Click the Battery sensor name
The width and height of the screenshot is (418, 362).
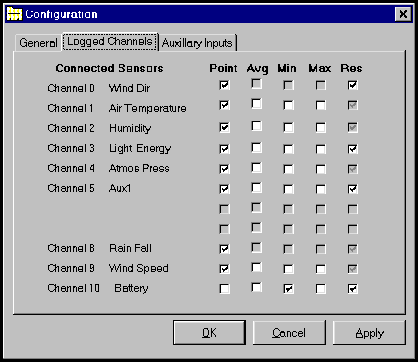(x=131, y=288)
